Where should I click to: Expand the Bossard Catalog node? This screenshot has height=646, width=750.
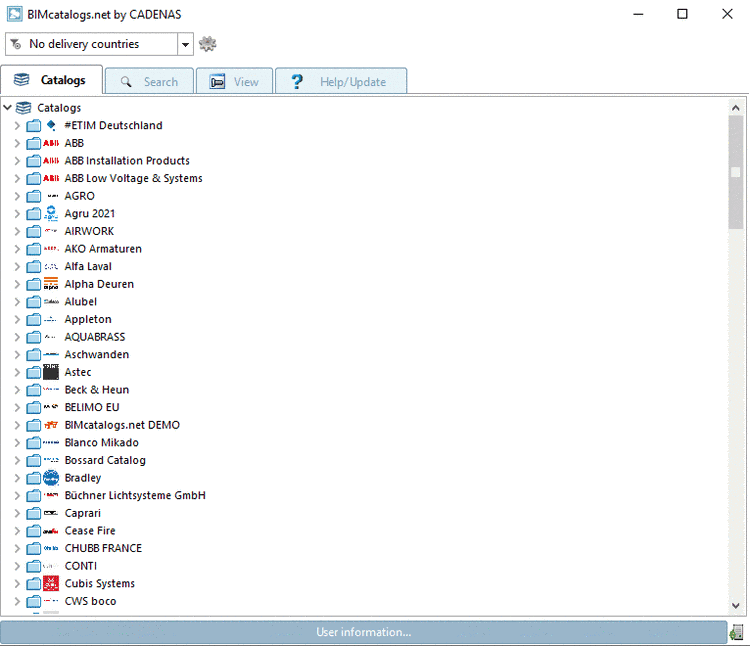[x=17, y=460]
